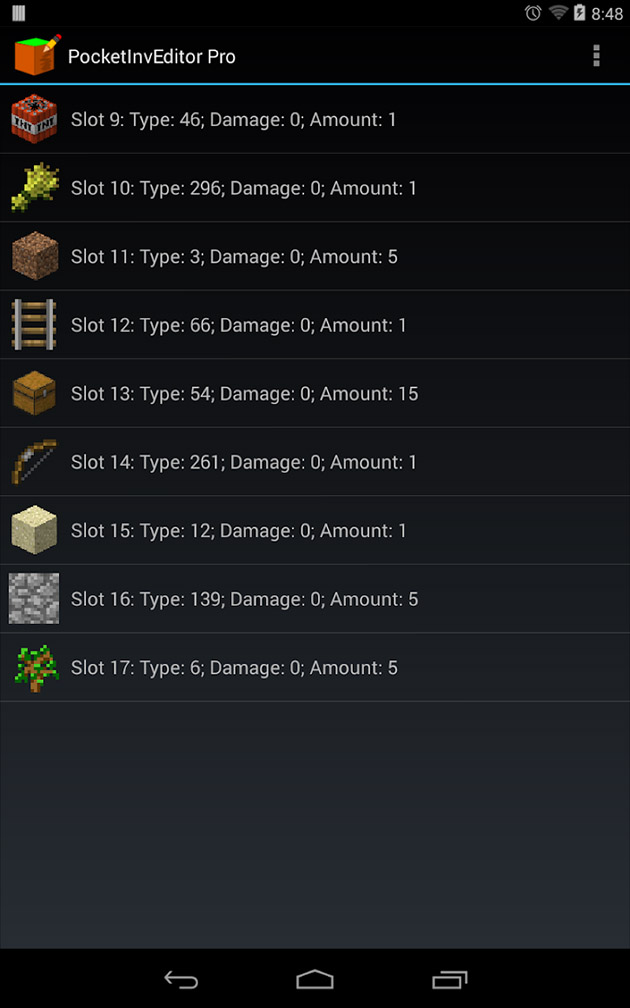Open Slot 9 Type 46 entry

[x=234, y=120]
